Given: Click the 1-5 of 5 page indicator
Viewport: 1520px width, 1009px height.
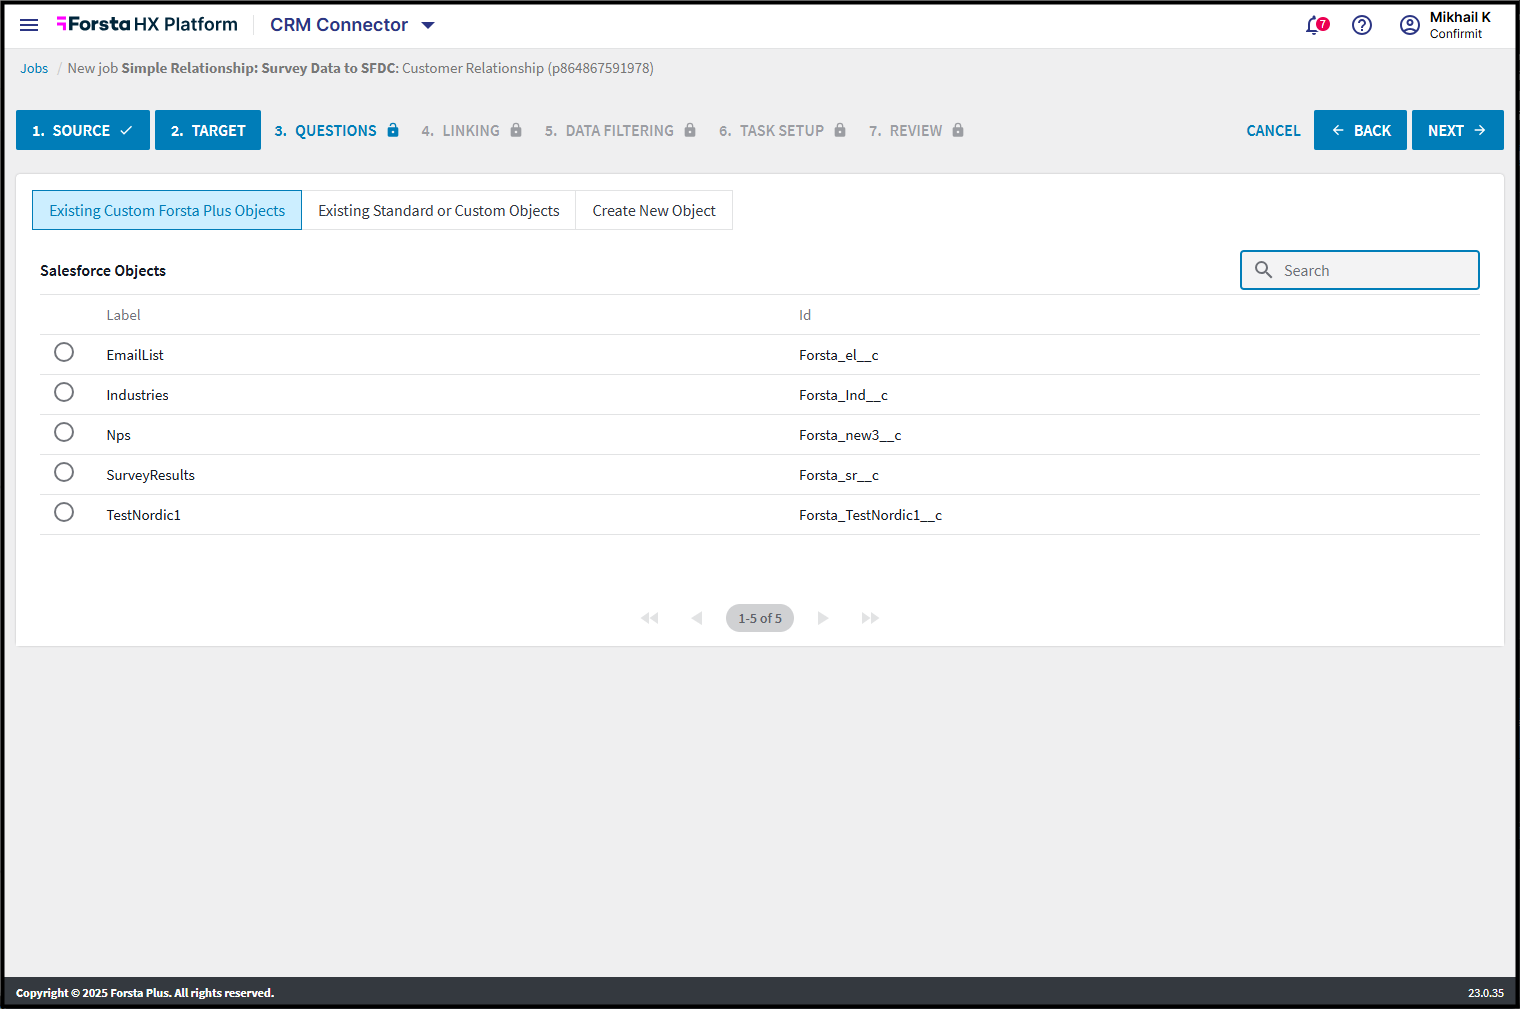Looking at the screenshot, I should coord(760,618).
